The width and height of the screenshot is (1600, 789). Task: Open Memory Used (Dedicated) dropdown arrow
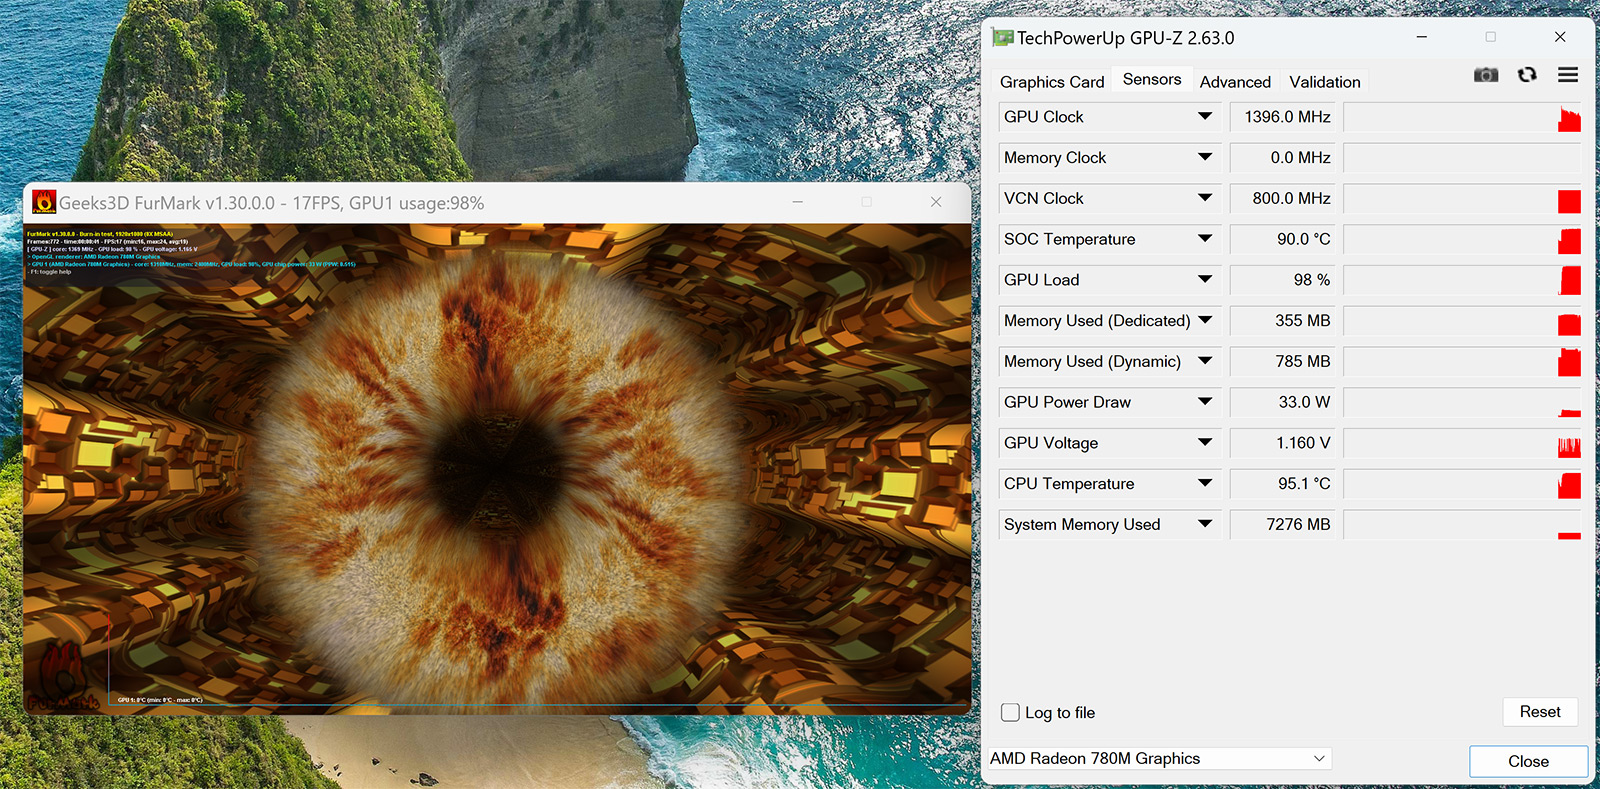tap(1205, 320)
